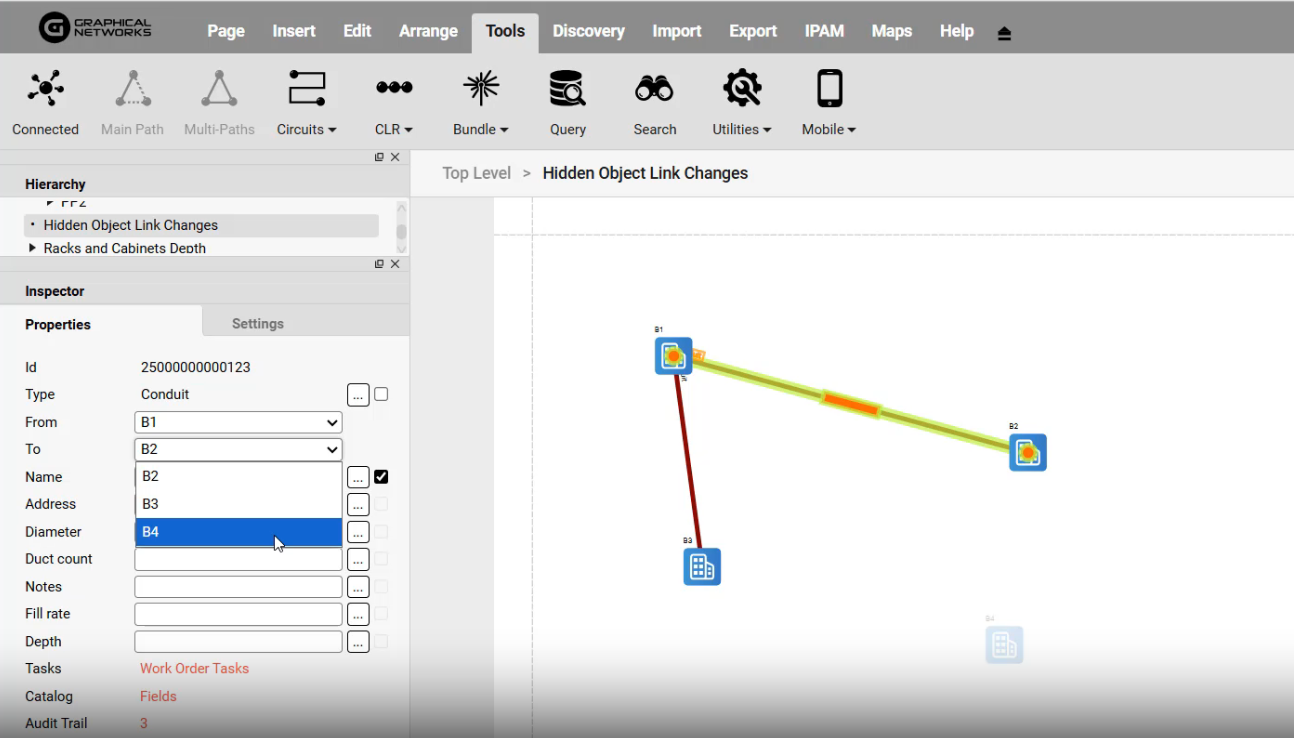Open the Fields catalog link
Image resolution: width=1294 pixels, height=738 pixels.
[158, 696]
